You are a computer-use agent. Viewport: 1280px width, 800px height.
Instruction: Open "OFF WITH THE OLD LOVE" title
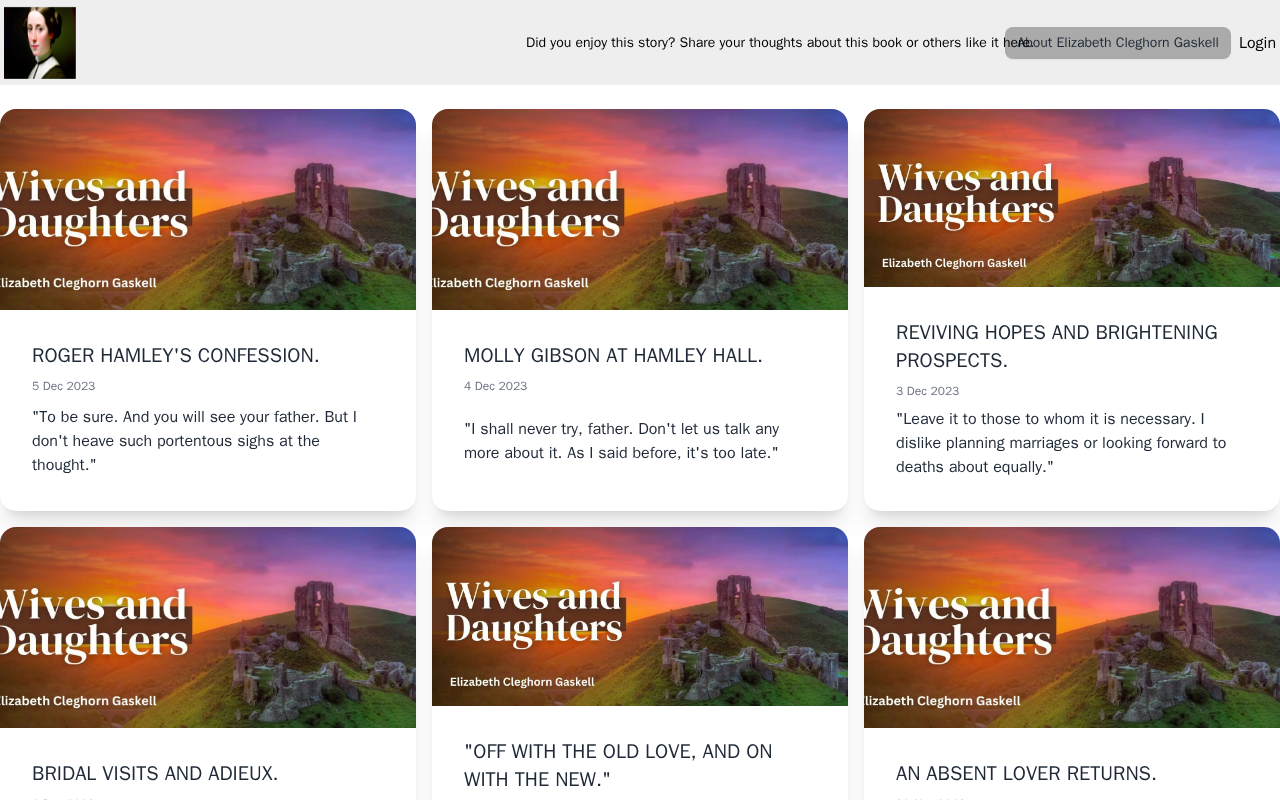(618, 765)
